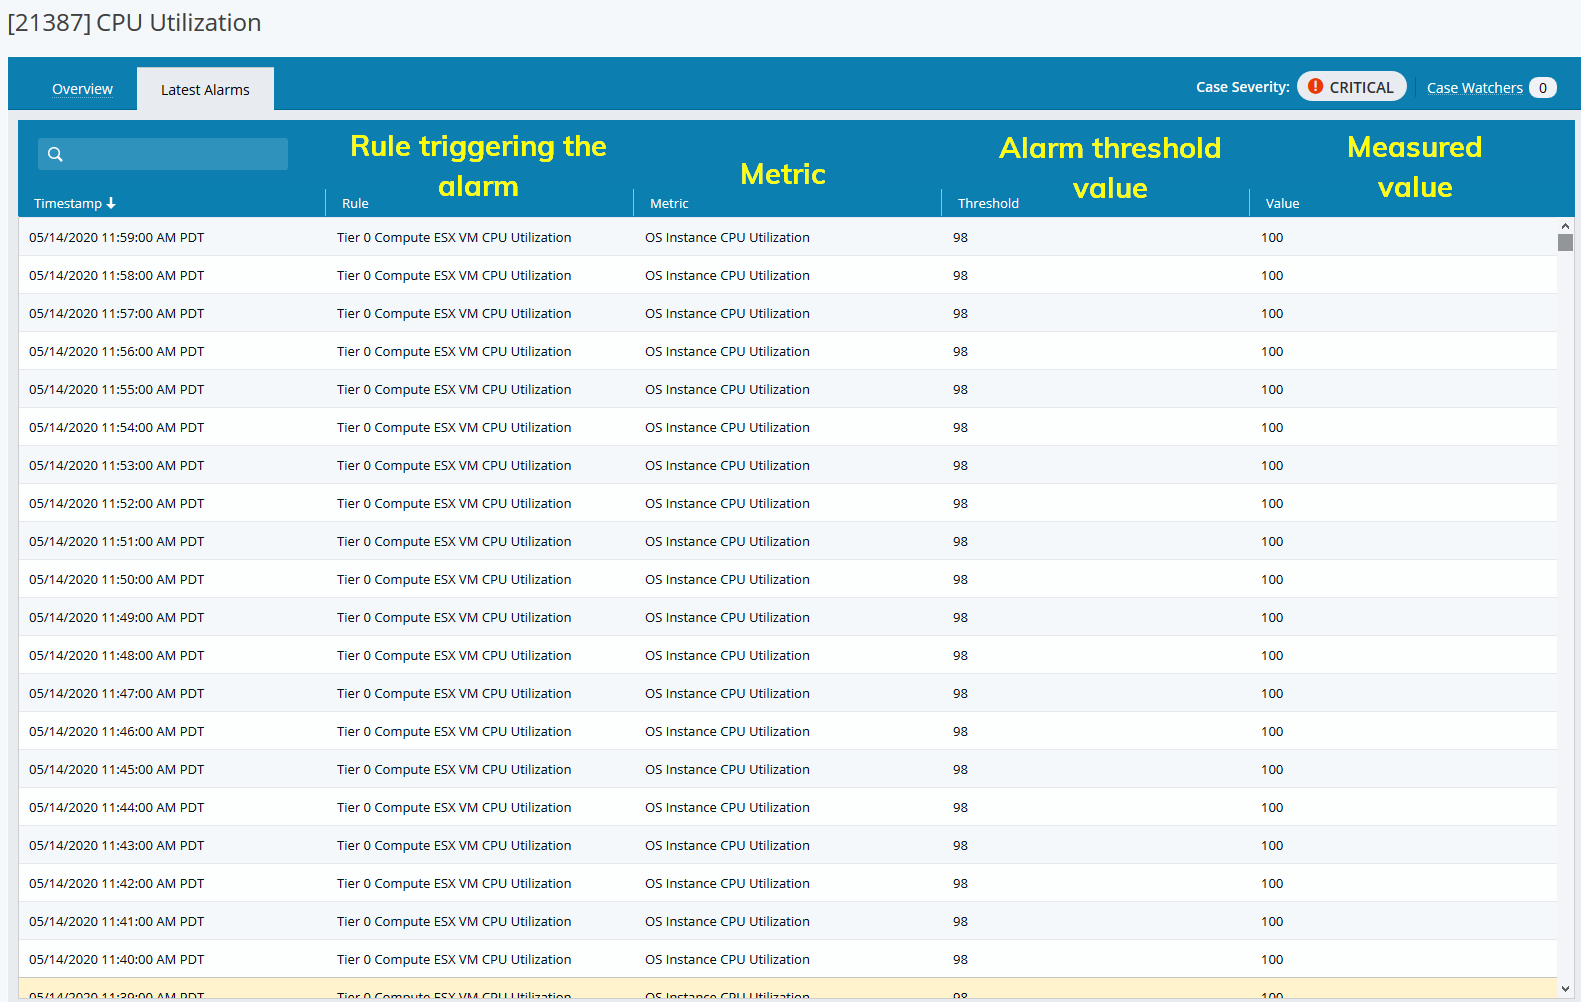Image resolution: width=1581 pixels, height=1002 pixels.
Task: Click threshold 98 in the 11:44:00 row
Action: tap(960, 808)
